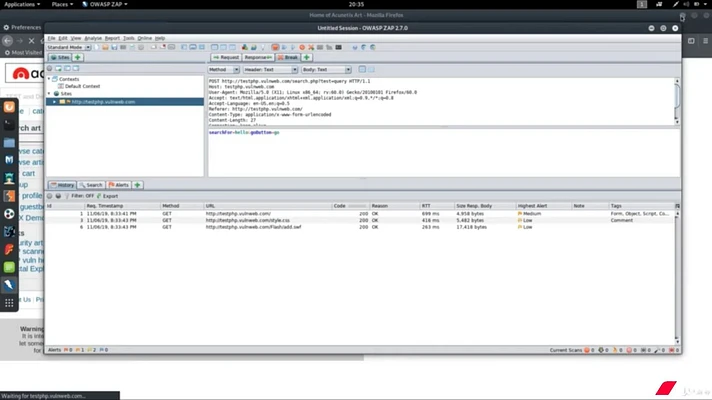Viewport: 712px width, 400px height.
Task: Click the Options gear icon in toolbar
Action: [141, 47]
